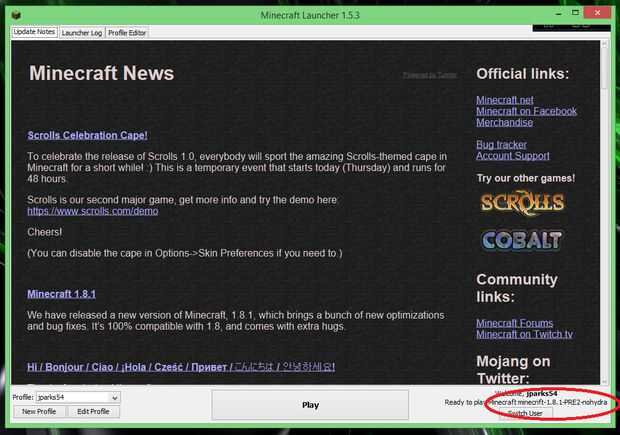Click the Scrolls game logo
Image resolution: width=620 pixels, height=435 pixels.
click(x=522, y=202)
